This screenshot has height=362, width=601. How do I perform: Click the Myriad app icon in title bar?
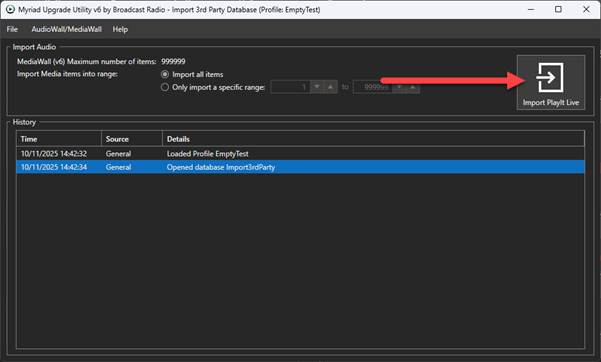click(10, 9)
